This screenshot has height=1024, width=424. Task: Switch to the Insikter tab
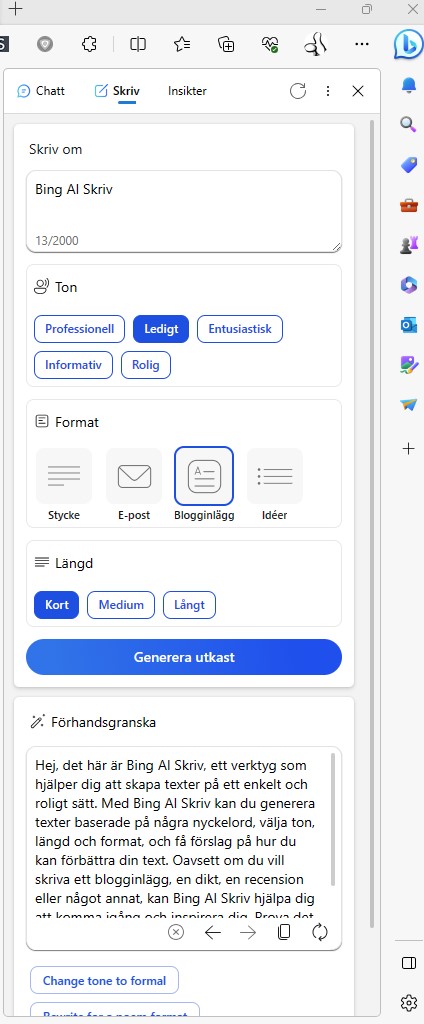click(x=187, y=91)
